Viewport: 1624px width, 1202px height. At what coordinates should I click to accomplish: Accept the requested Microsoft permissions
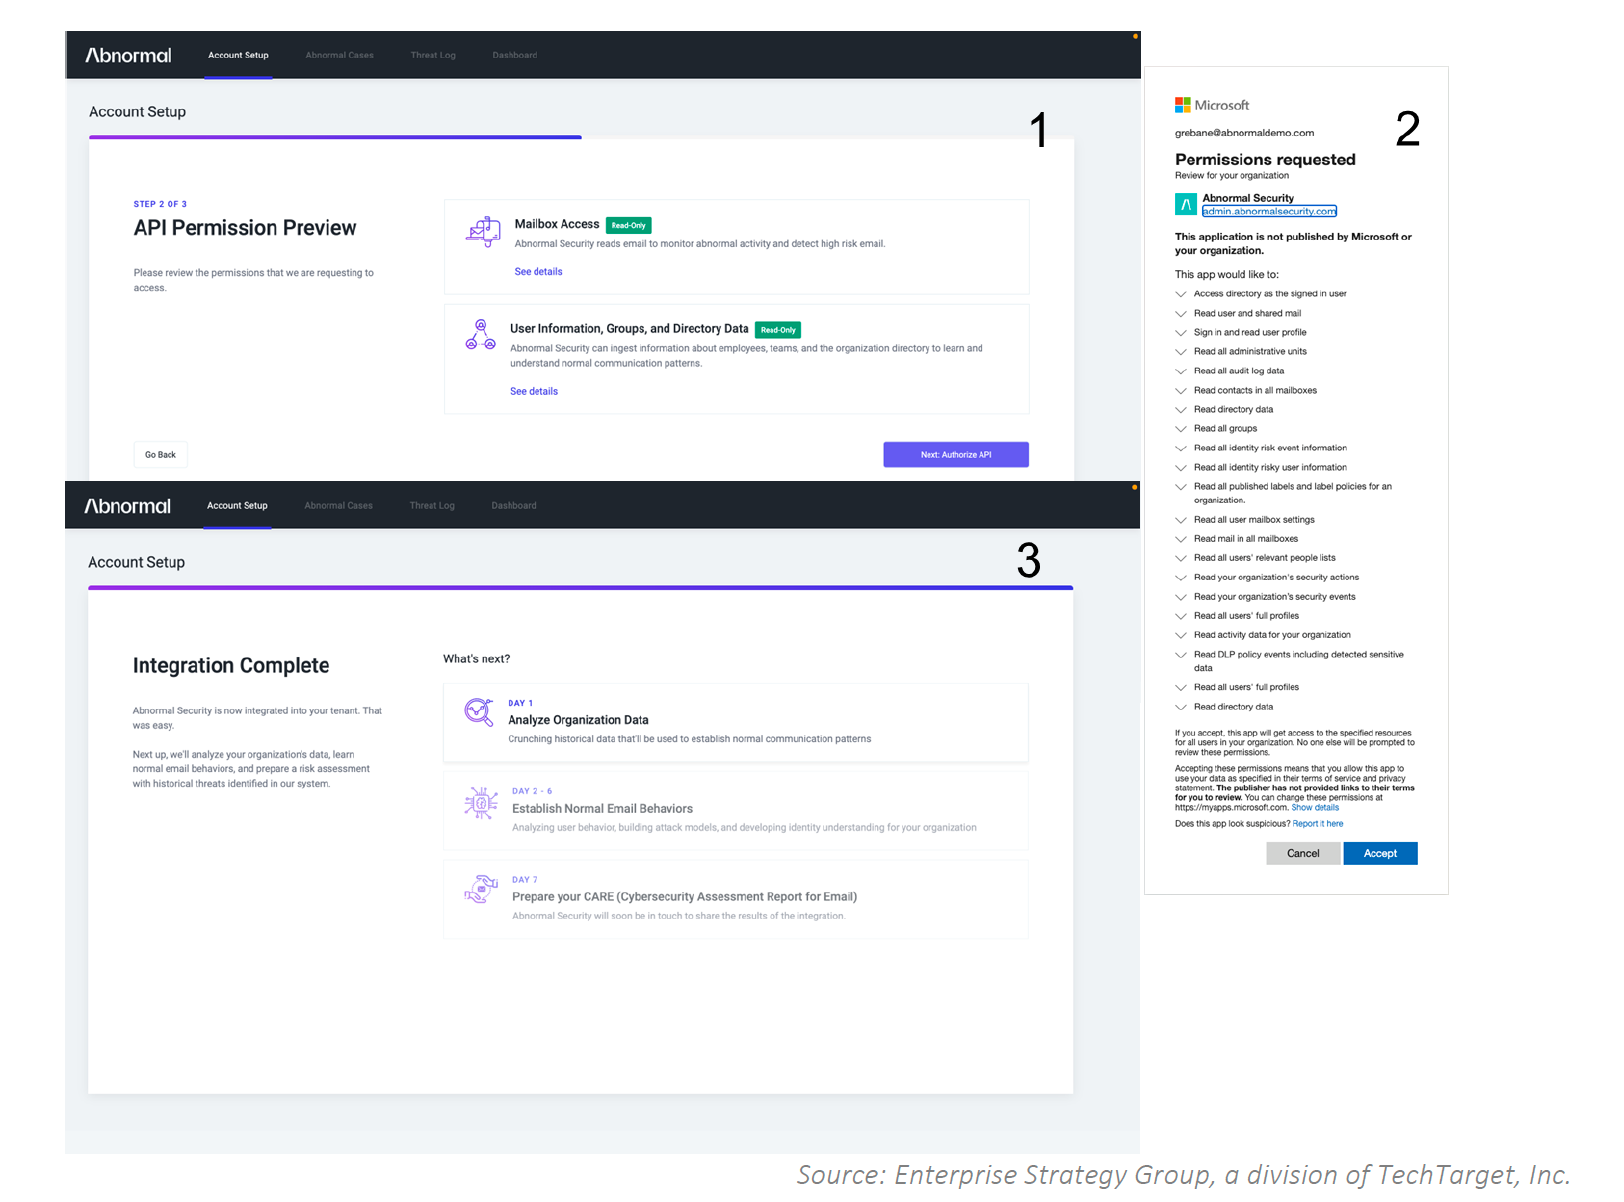pos(1380,853)
